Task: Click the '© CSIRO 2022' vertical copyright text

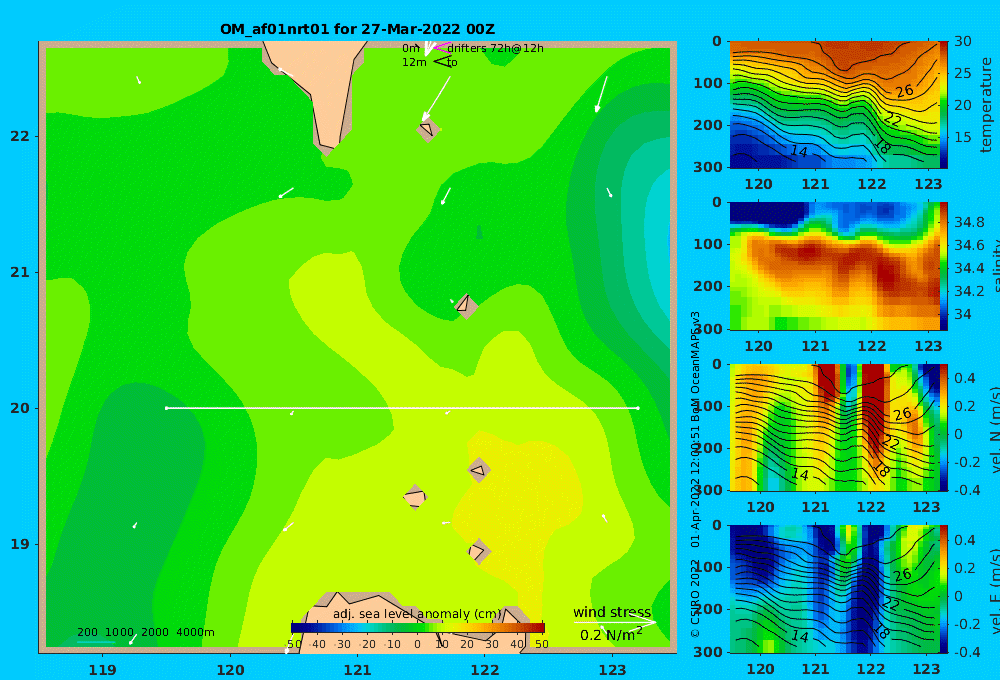Action: pyautogui.click(x=695, y=597)
